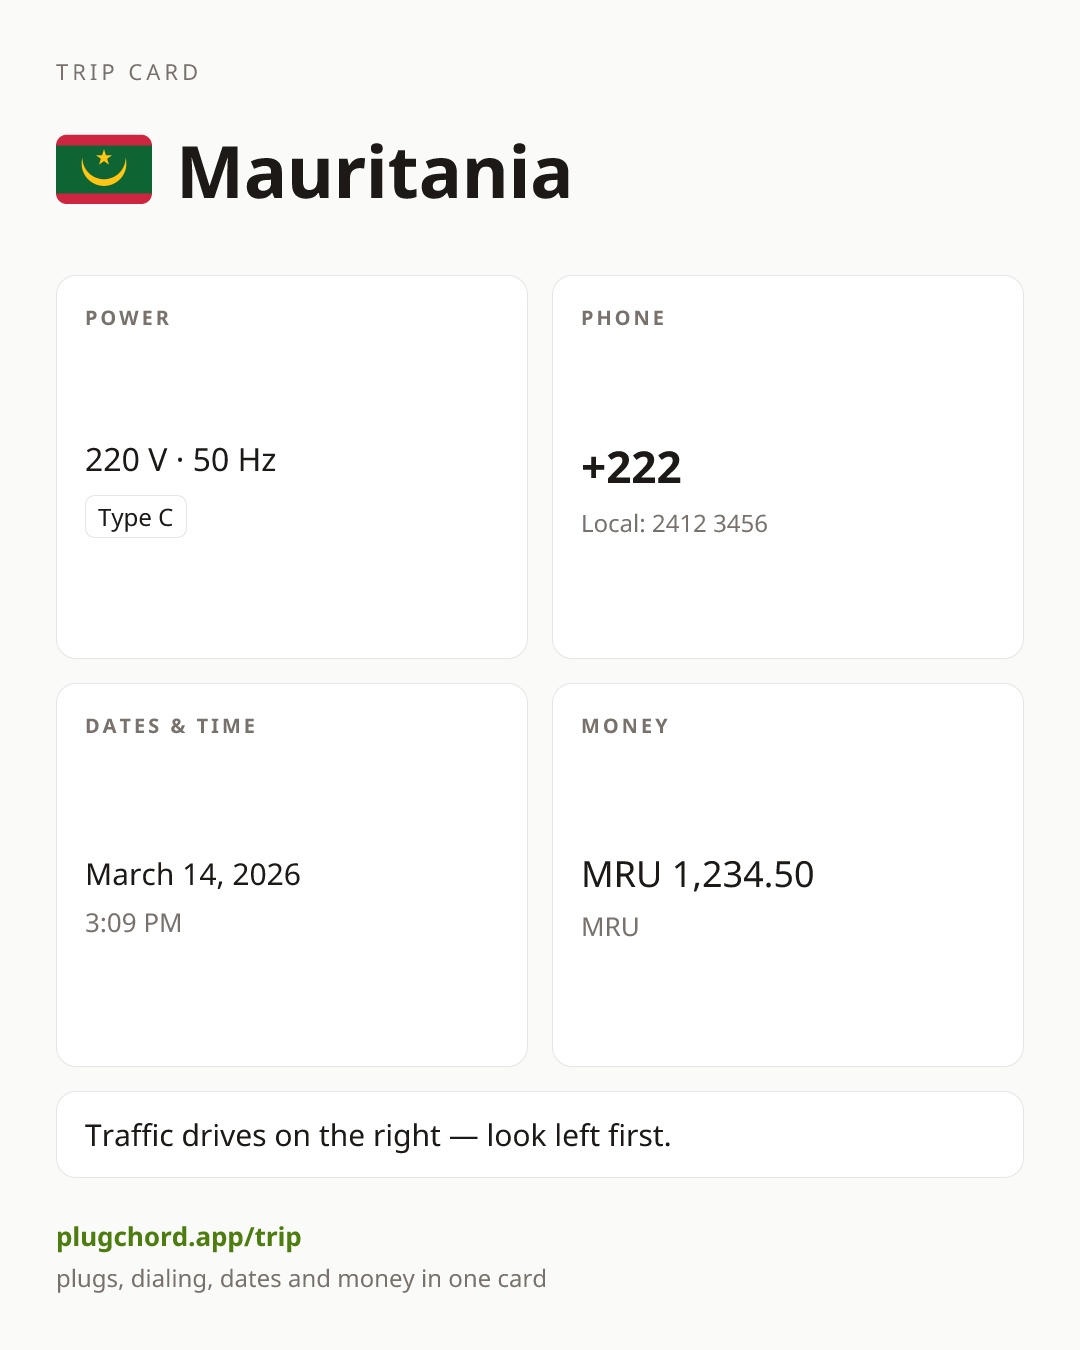Viewport: 1080px width, 1350px height.
Task: Select the 3:09 PM time text
Action: [134, 923]
